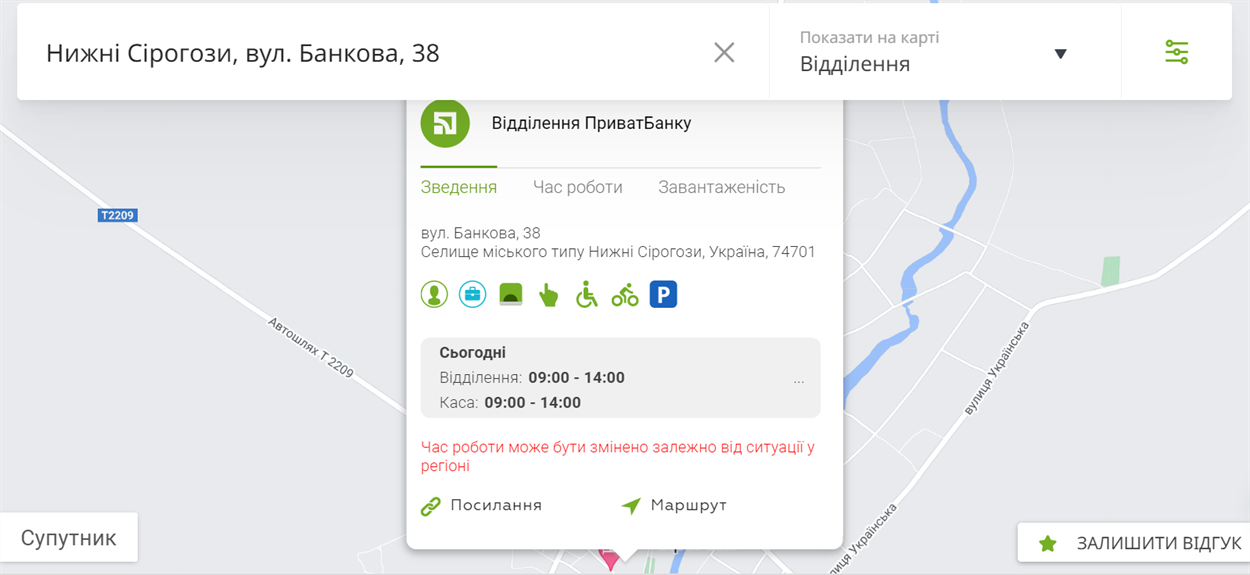Click the bicycle parking icon
Screen dimensions: 1250x575
tap(625, 294)
